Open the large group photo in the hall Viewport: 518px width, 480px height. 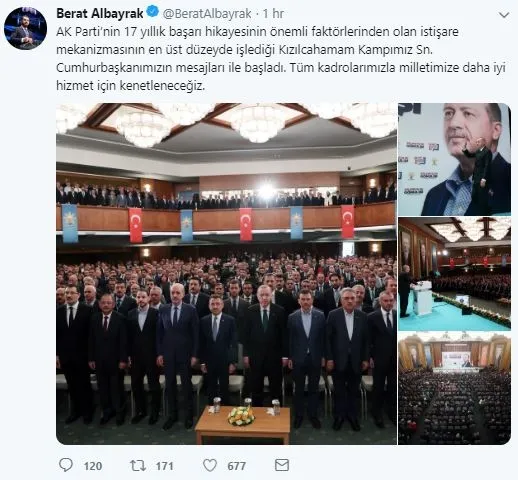[x=226, y=274]
